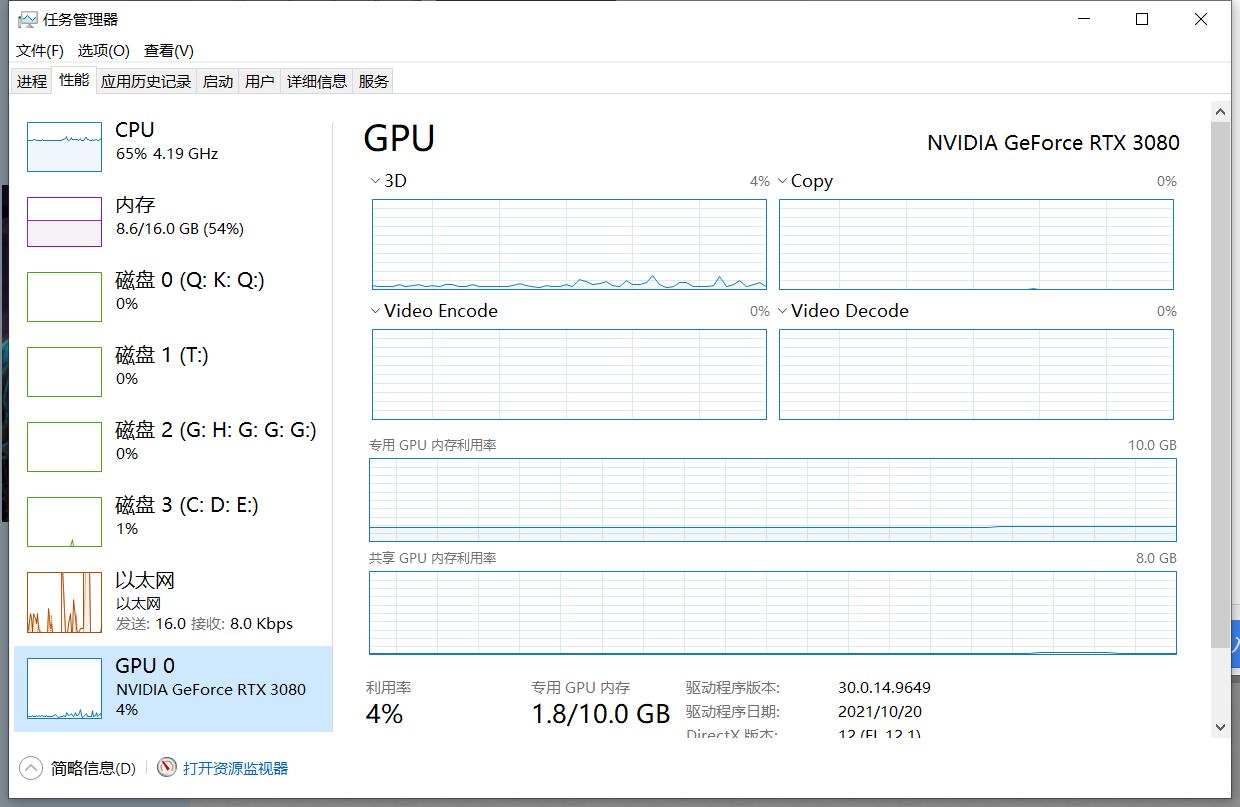Open the 3D graph dropdown chevron
This screenshot has width=1240, height=807.
[x=375, y=181]
